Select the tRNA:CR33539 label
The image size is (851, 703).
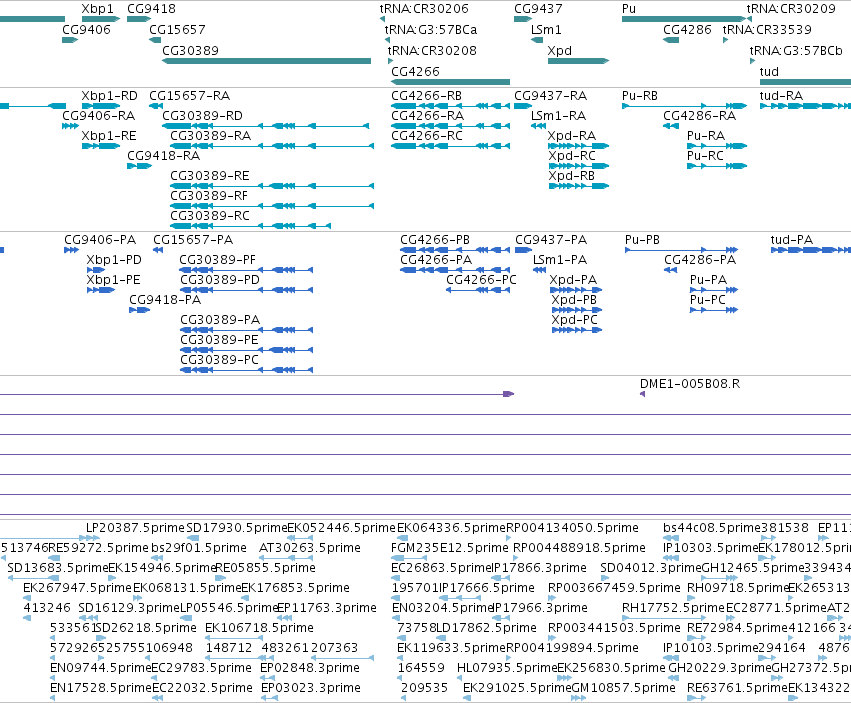tap(767, 29)
